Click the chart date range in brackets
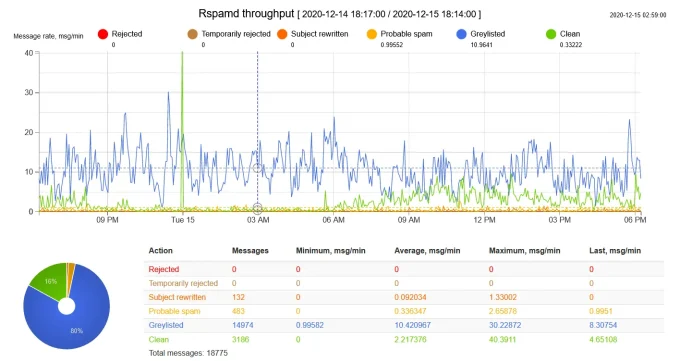Image resolution: width=680 pixels, height=361 pixels. [389, 14]
